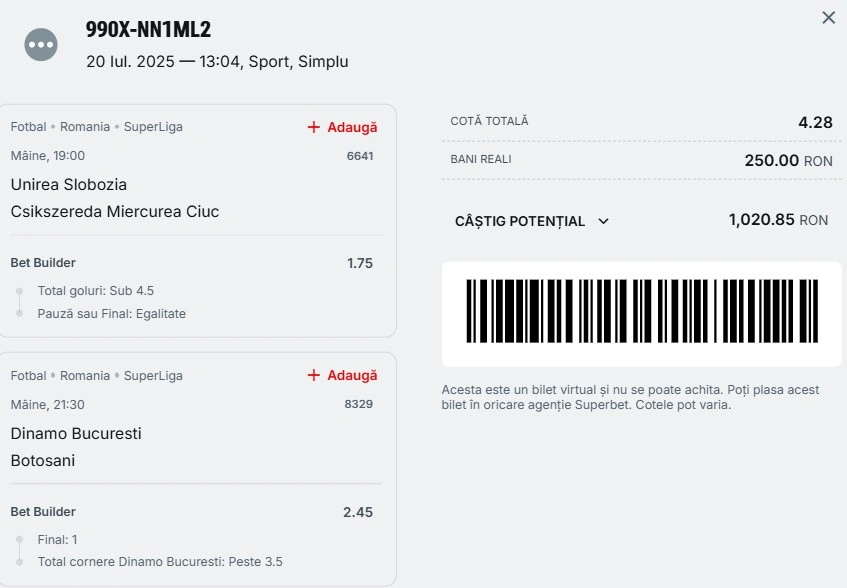The height and width of the screenshot is (588, 847).
Task: Click plus icon beside Adaugă for Dinamo Bucuresti
Action: (314, 375)
